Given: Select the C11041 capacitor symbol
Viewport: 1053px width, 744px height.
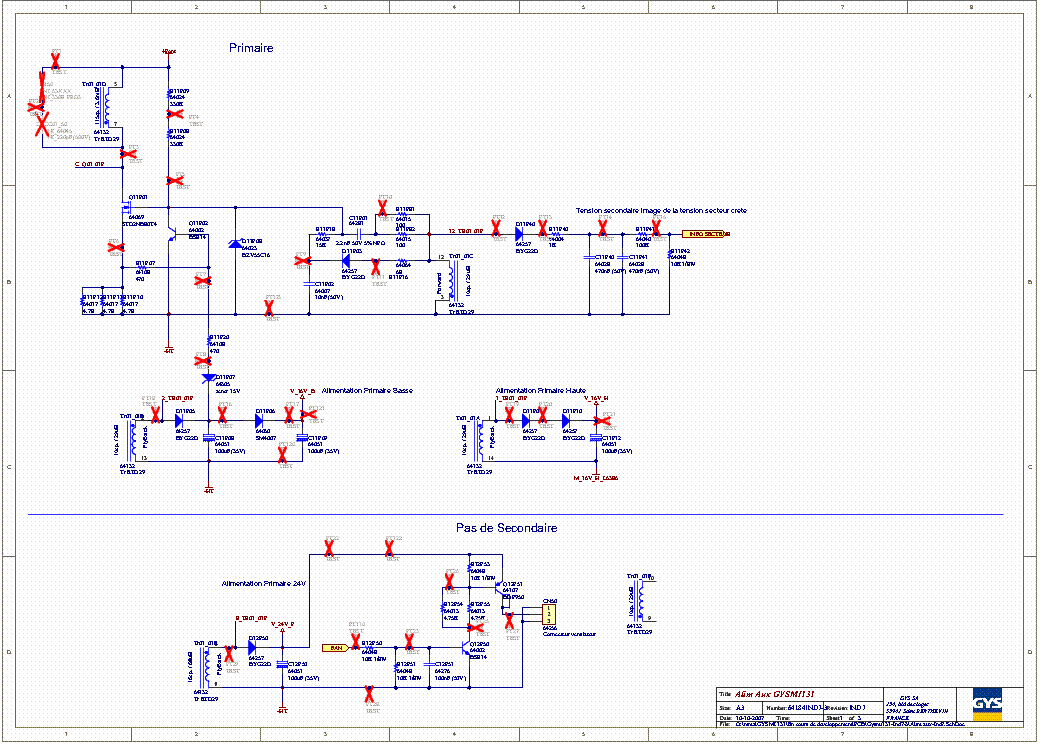Looking at the screenshot, I should tap(623, 257).
